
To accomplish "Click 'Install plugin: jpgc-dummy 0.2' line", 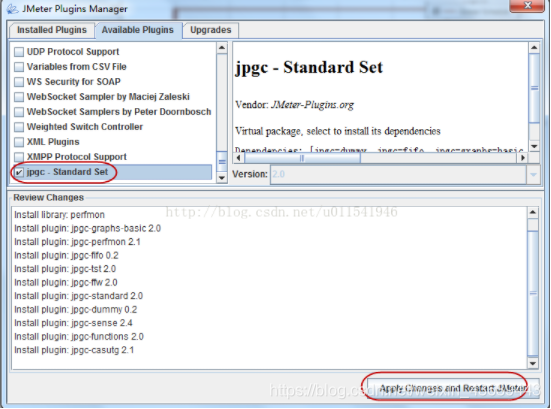I will point(76,310).
